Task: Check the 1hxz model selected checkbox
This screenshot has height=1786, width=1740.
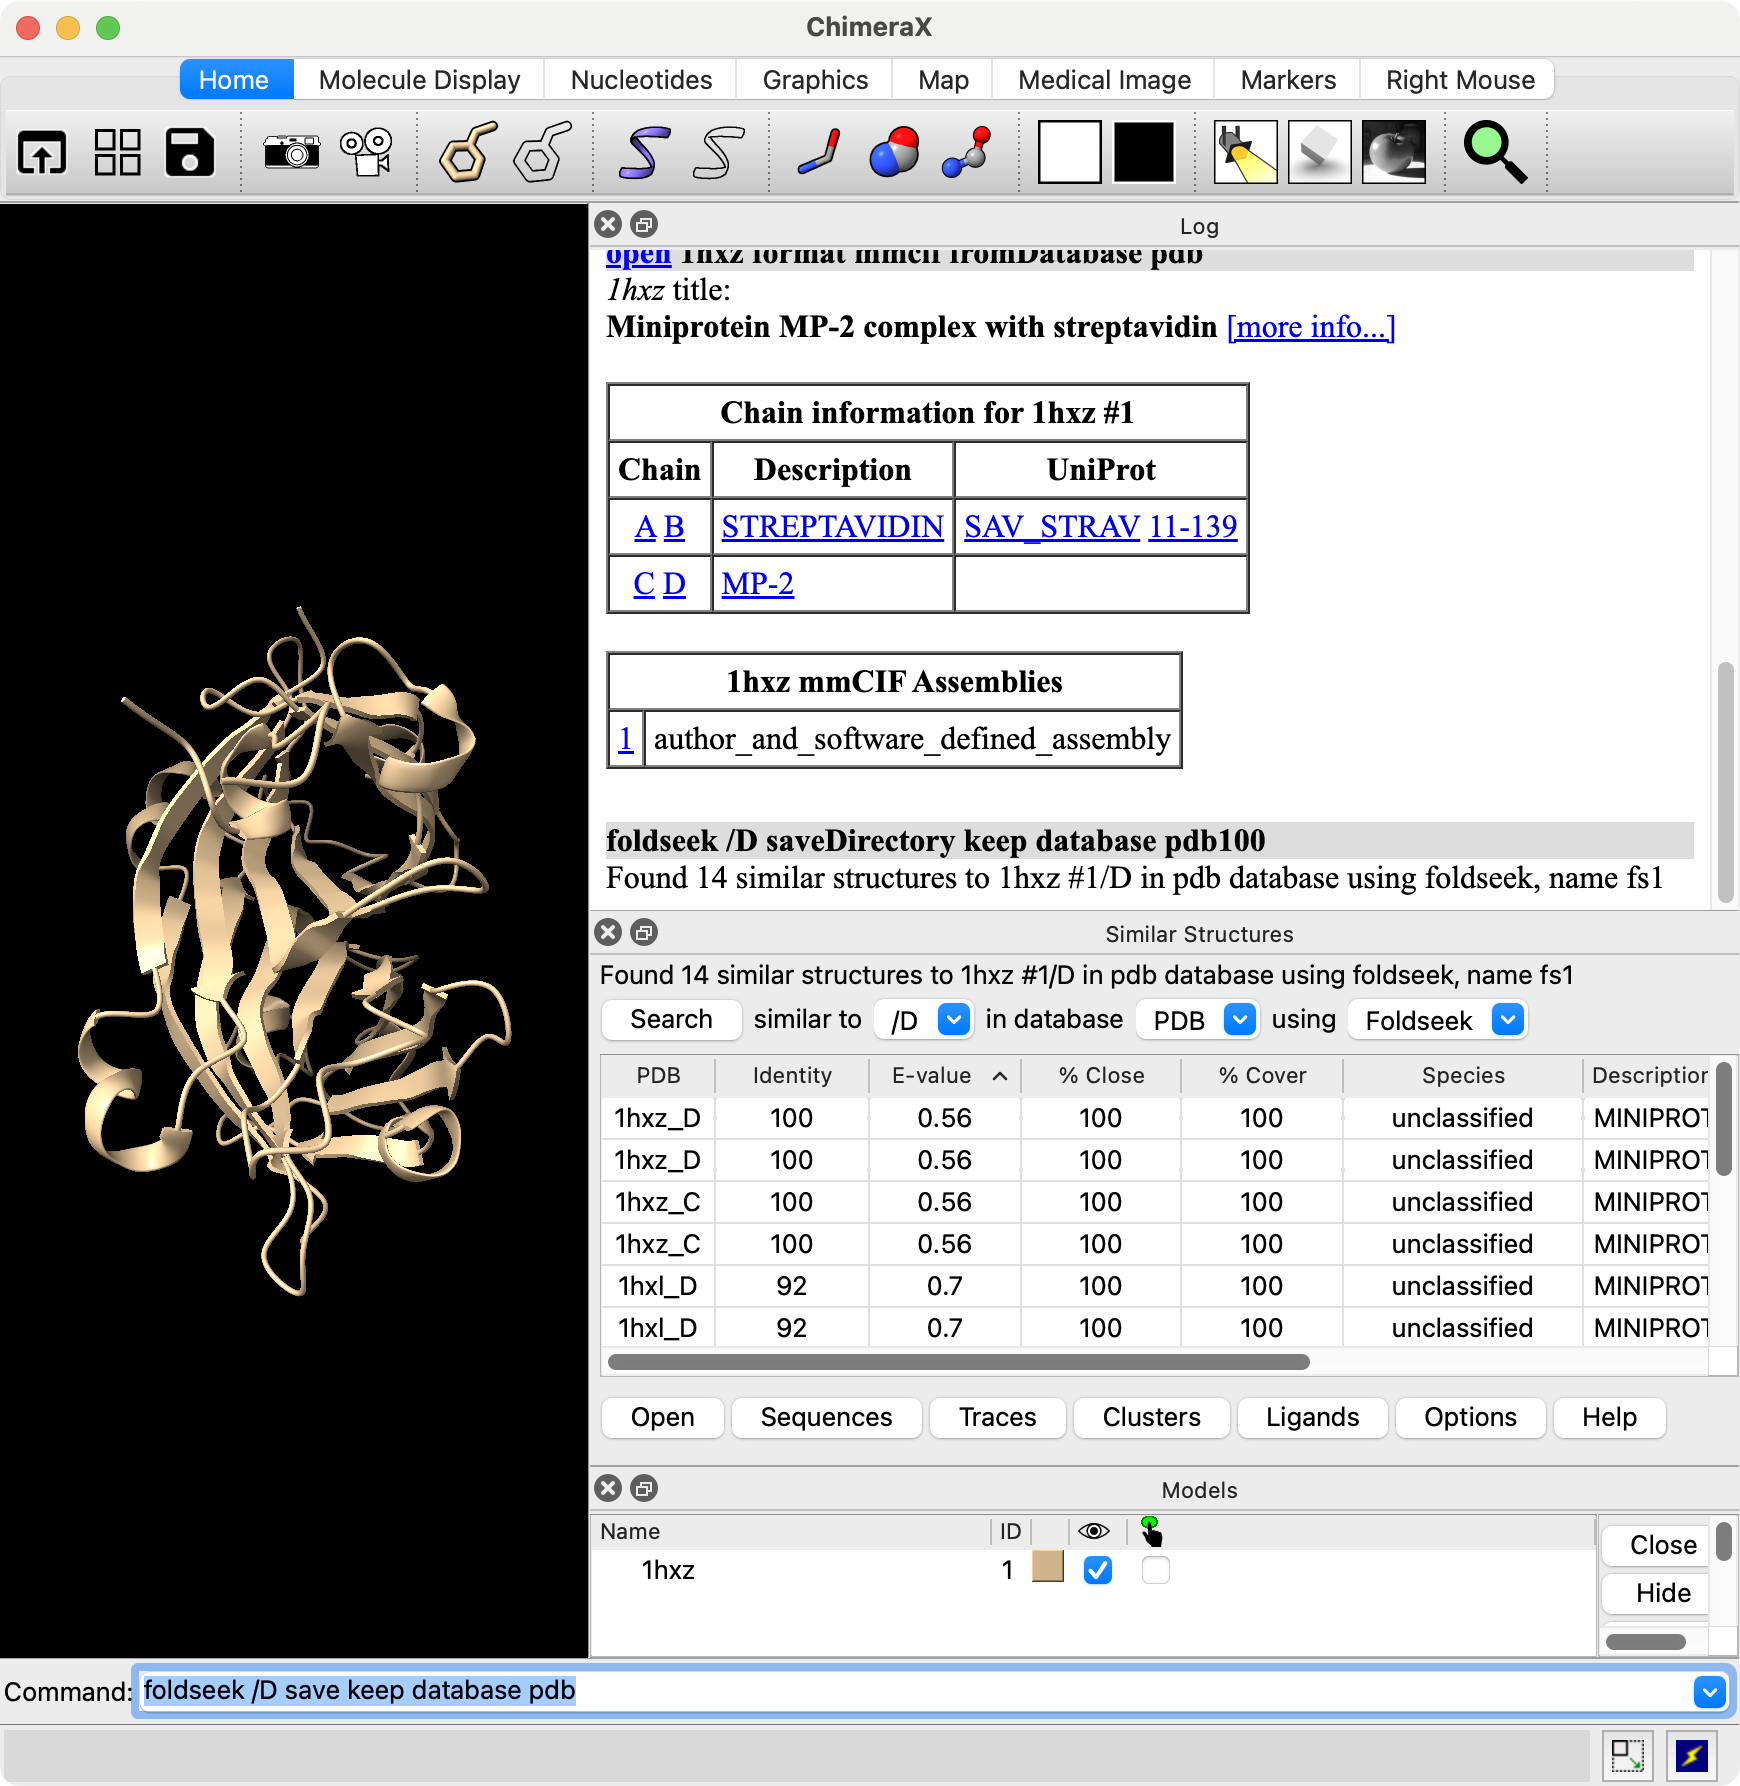Action: click(x=1155, y=1570)
